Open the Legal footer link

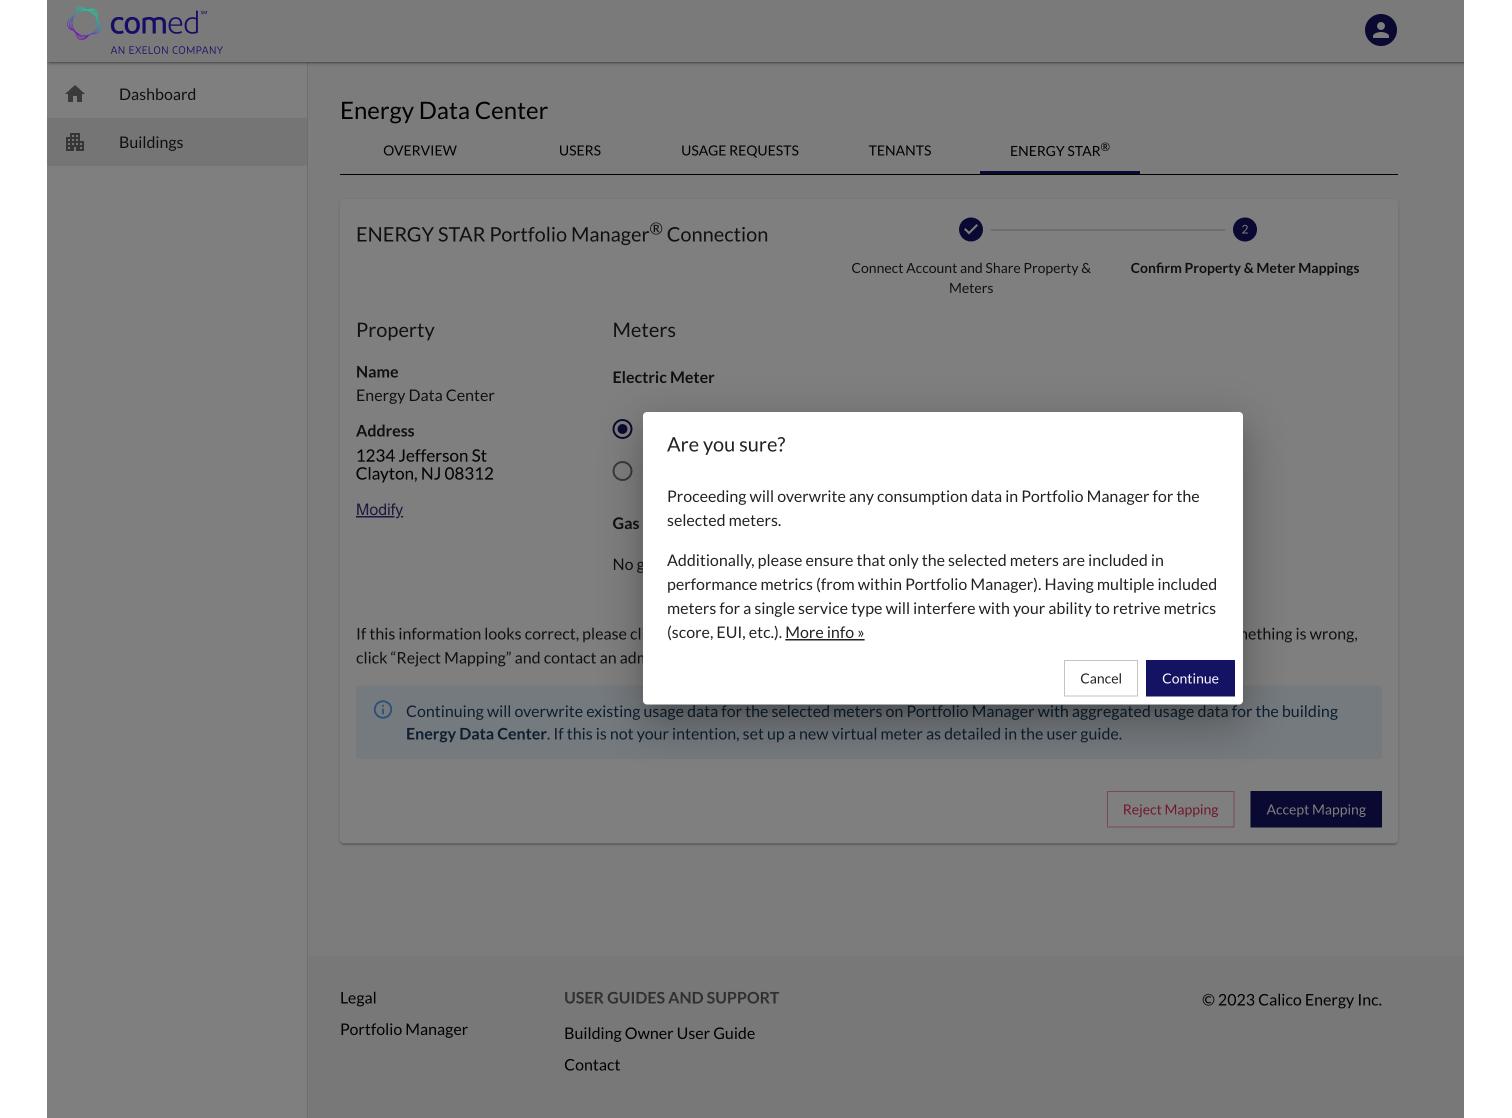358,998
